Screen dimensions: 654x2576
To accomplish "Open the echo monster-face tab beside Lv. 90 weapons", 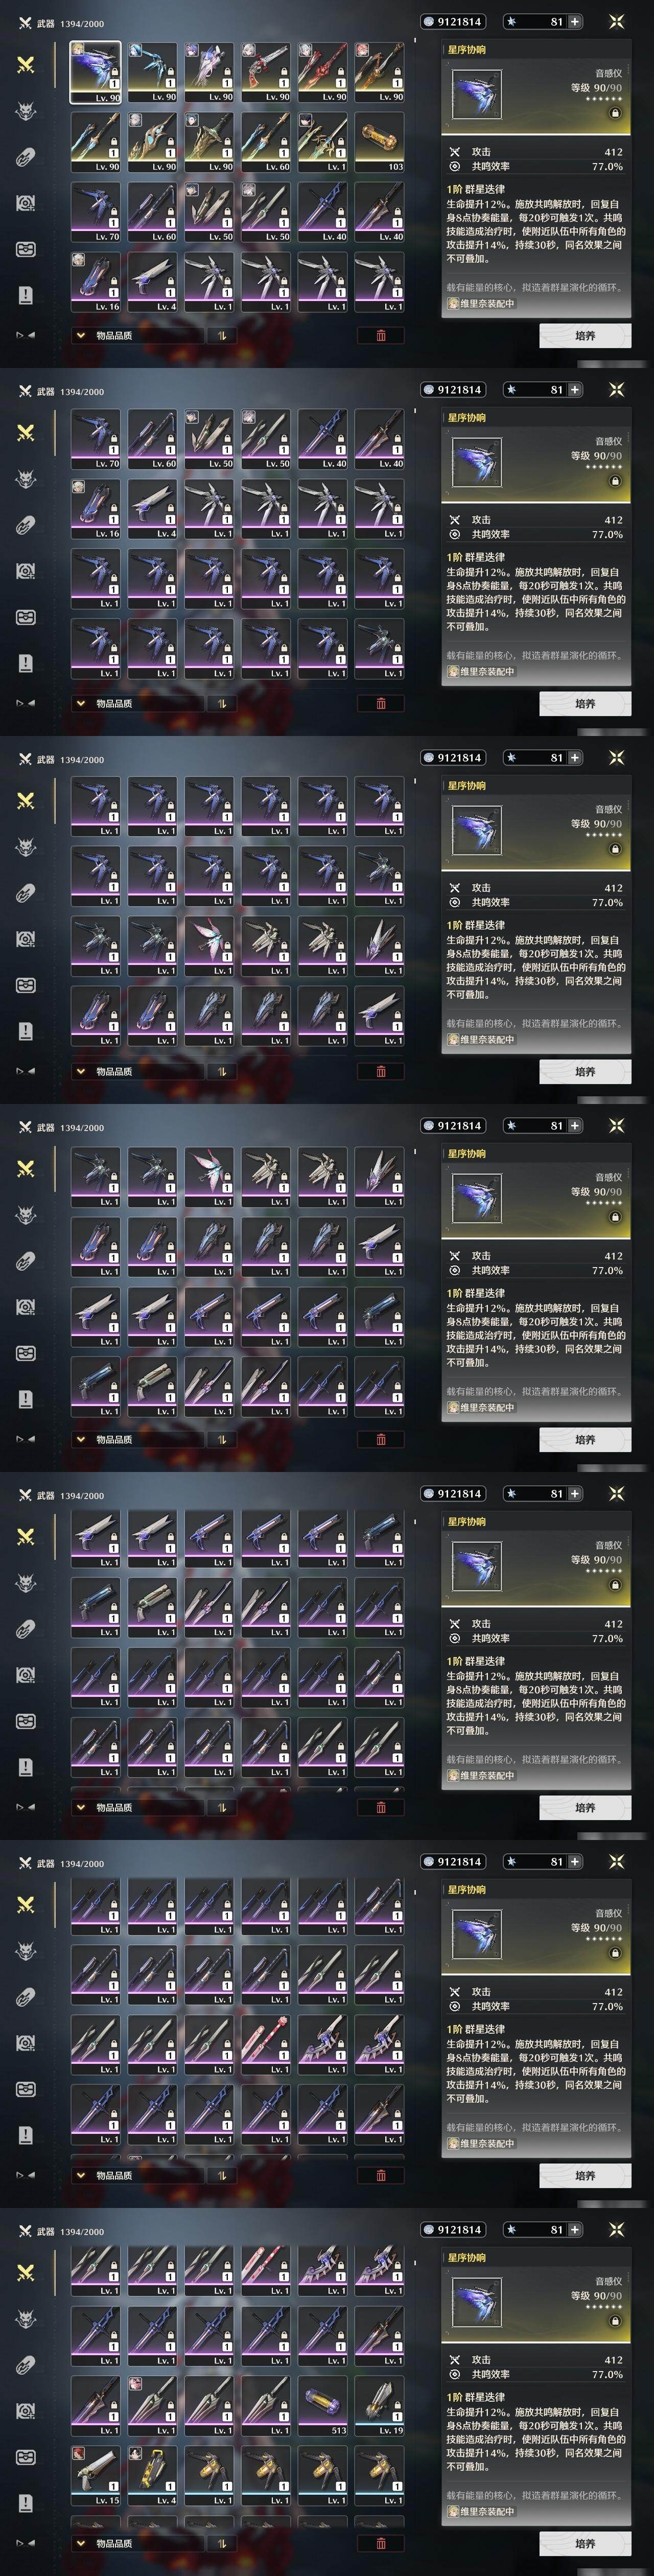I will [26, 111].
